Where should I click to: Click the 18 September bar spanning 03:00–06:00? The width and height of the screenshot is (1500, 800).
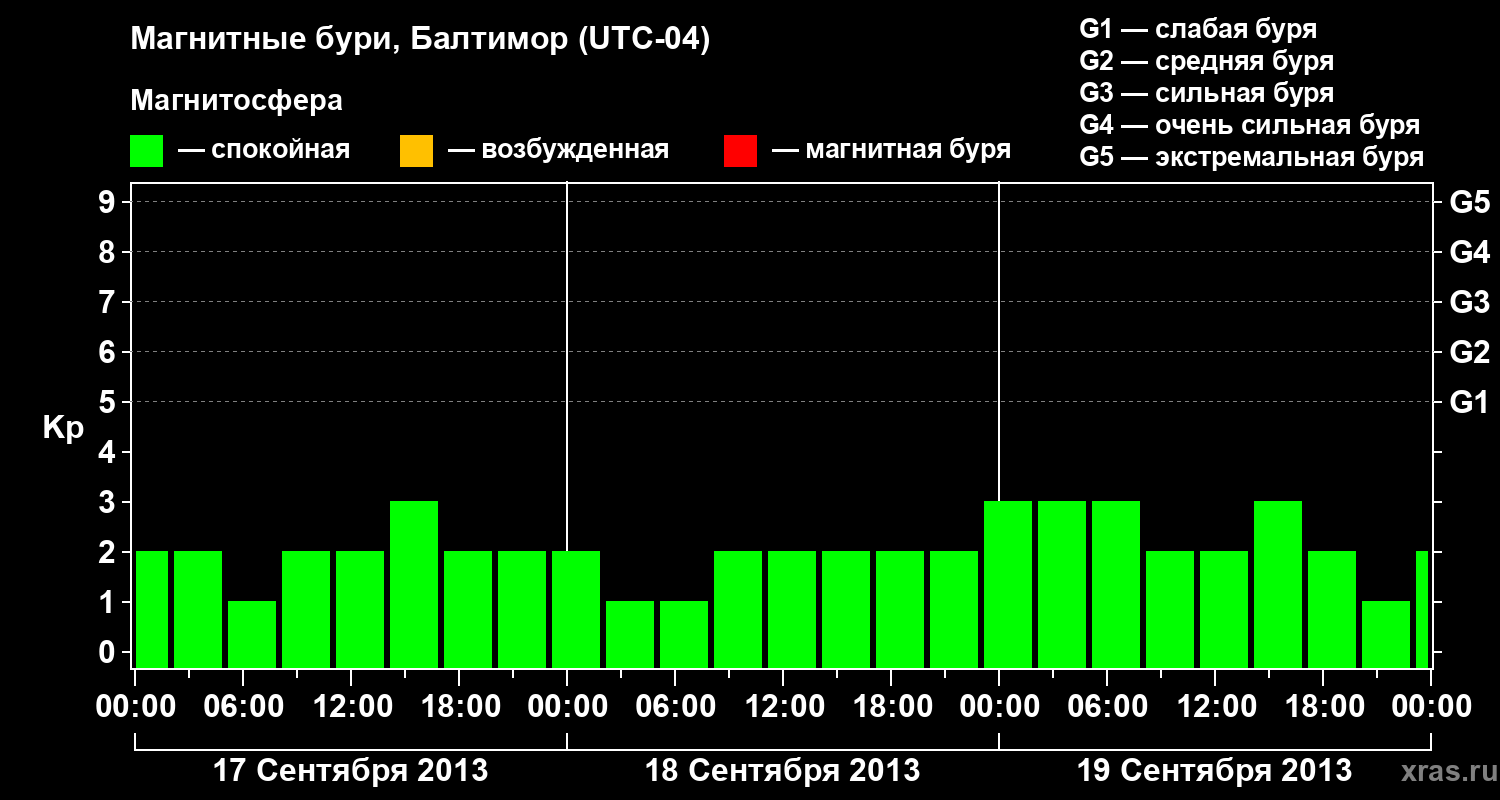coord(630,634)
